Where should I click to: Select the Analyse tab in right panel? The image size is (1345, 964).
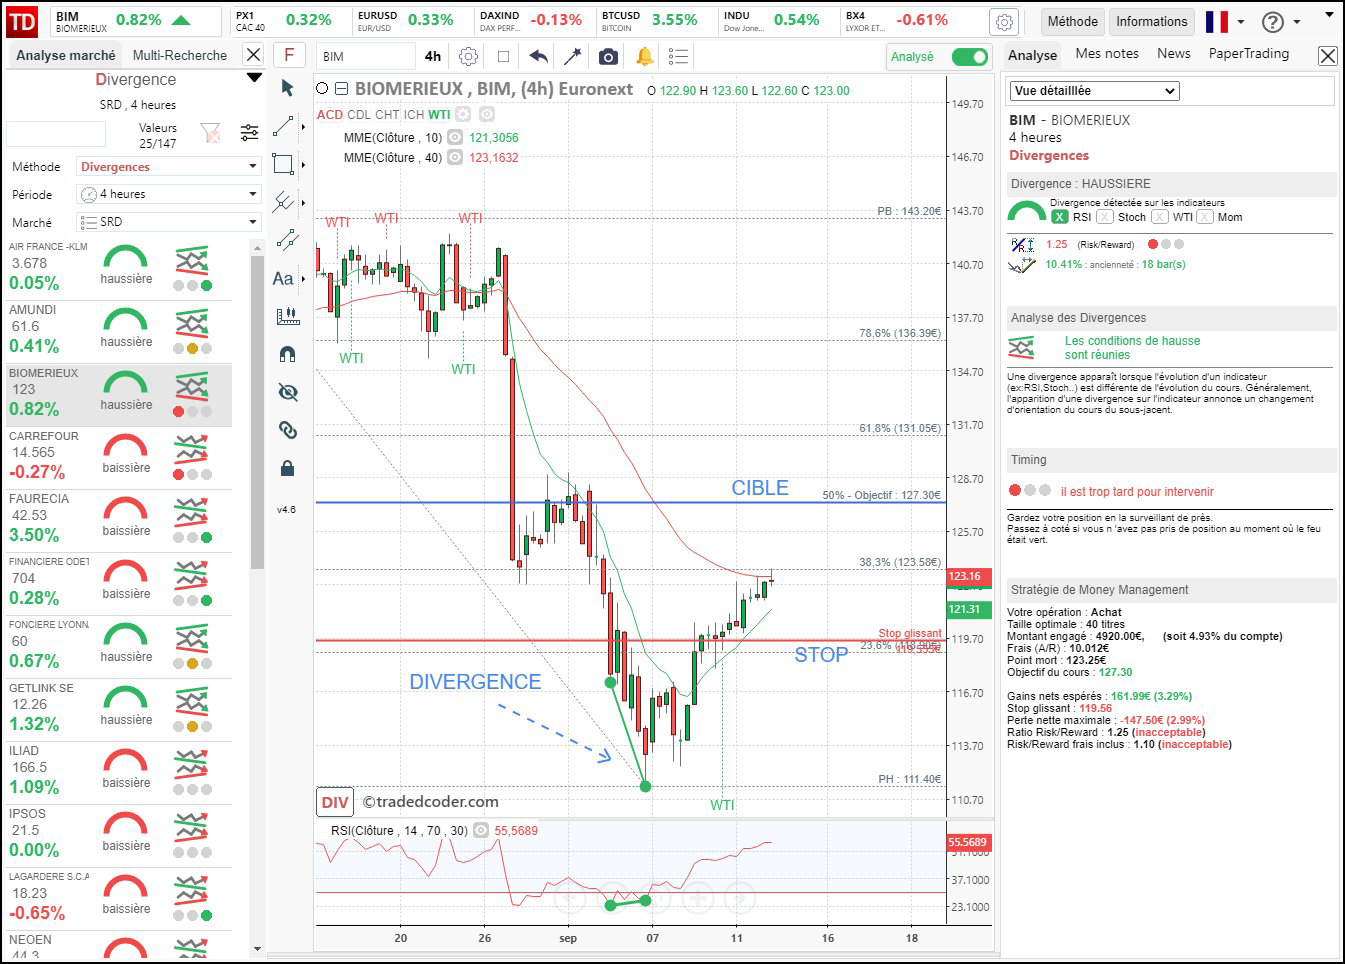tap(1032, 56)
